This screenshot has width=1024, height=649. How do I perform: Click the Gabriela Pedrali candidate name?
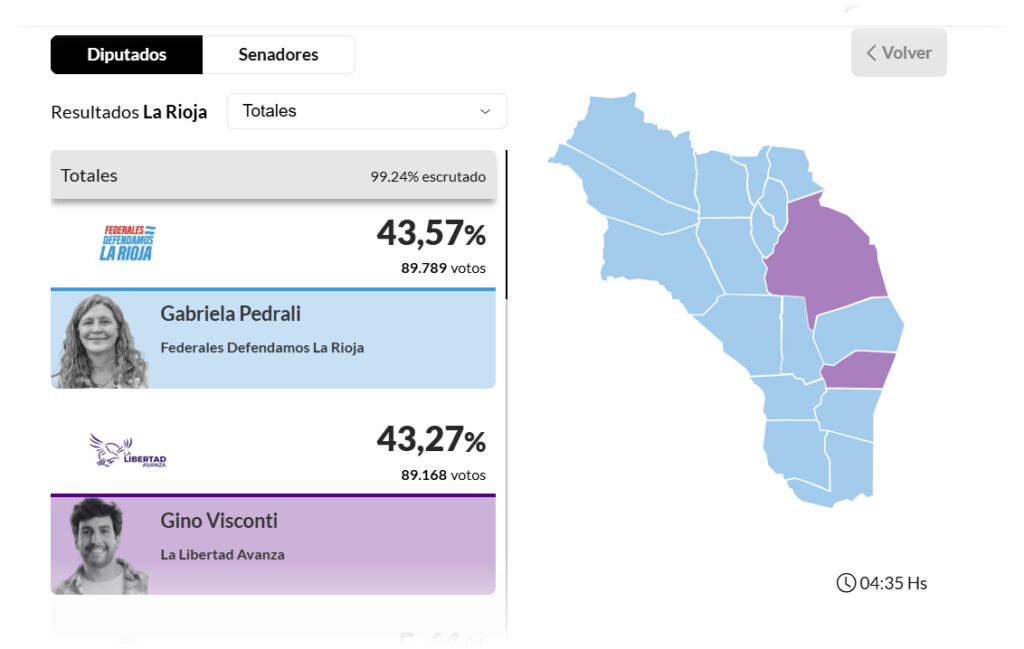[230, 314]
